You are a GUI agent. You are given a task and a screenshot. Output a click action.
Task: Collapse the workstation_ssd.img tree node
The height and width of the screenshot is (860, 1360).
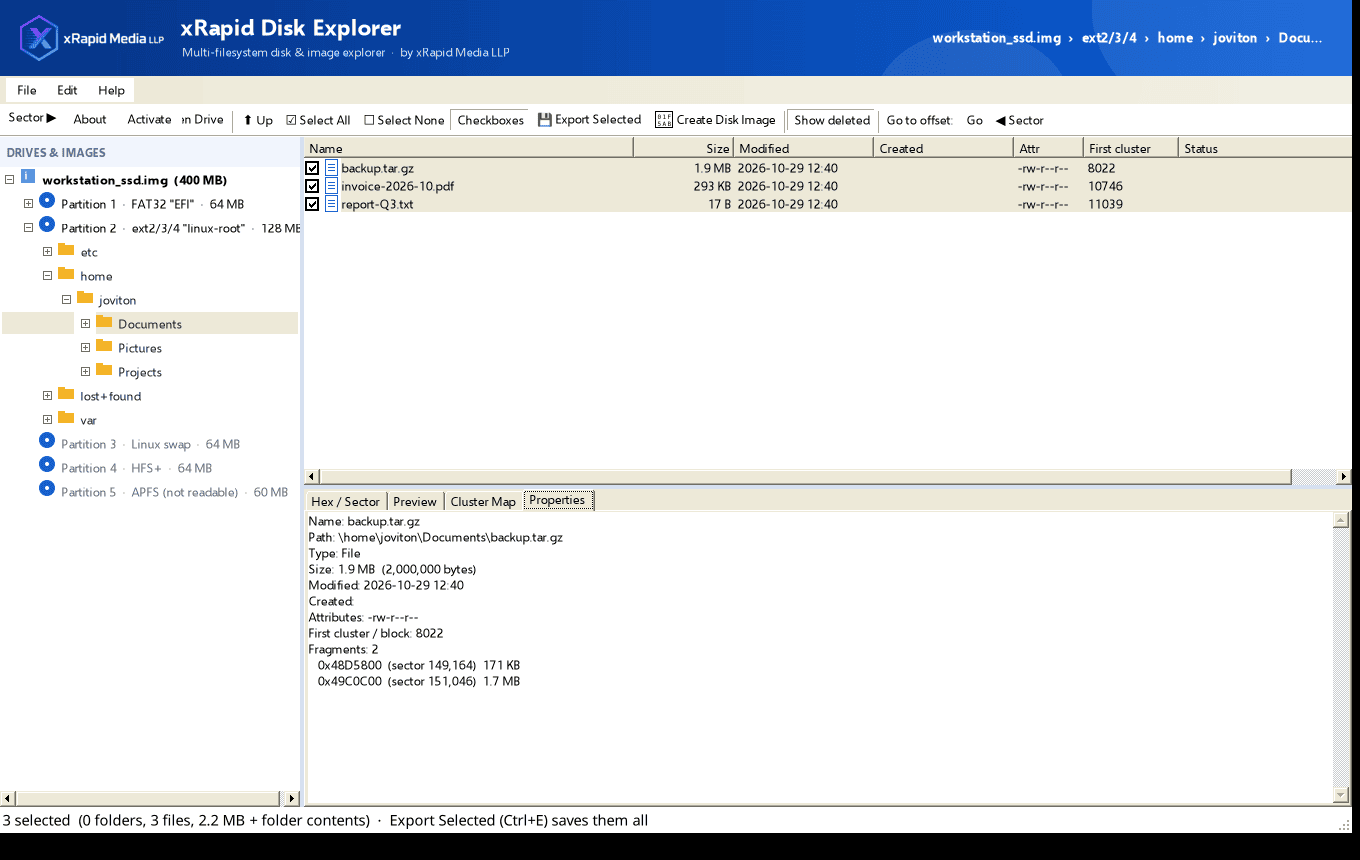pos(9,180)
